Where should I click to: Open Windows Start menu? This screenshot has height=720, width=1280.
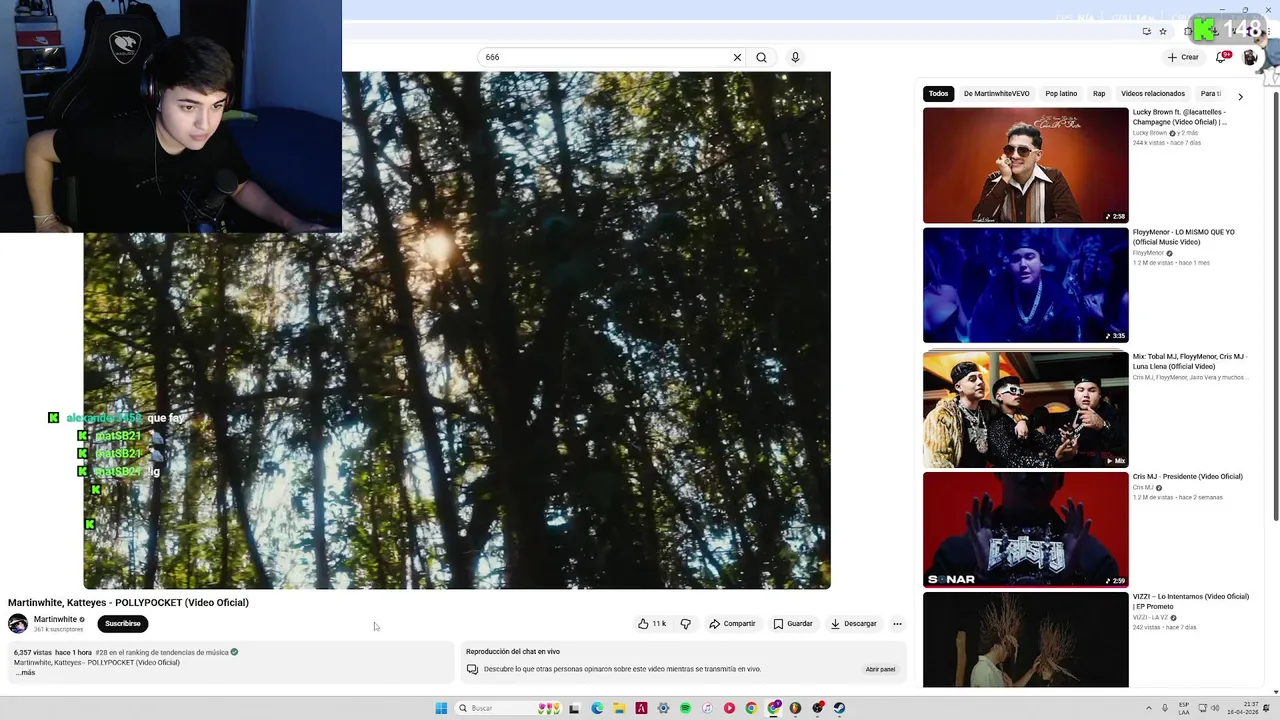(441, 708)
